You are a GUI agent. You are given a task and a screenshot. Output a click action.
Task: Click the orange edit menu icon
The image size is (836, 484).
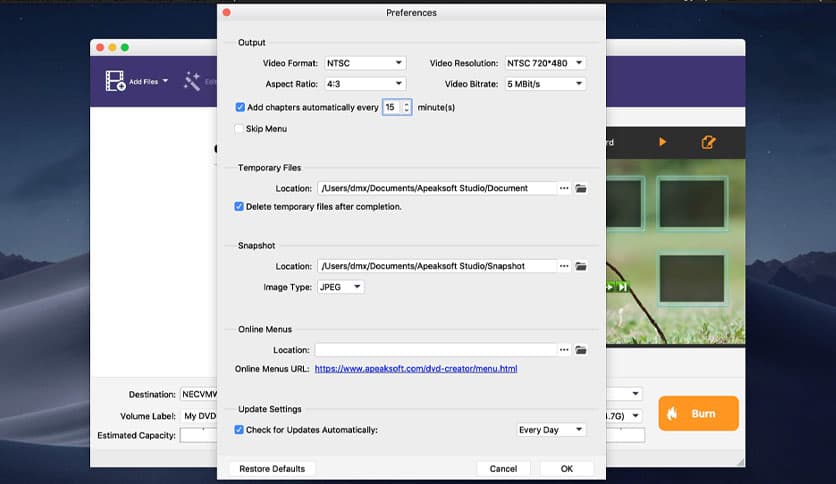click(708, 142)
